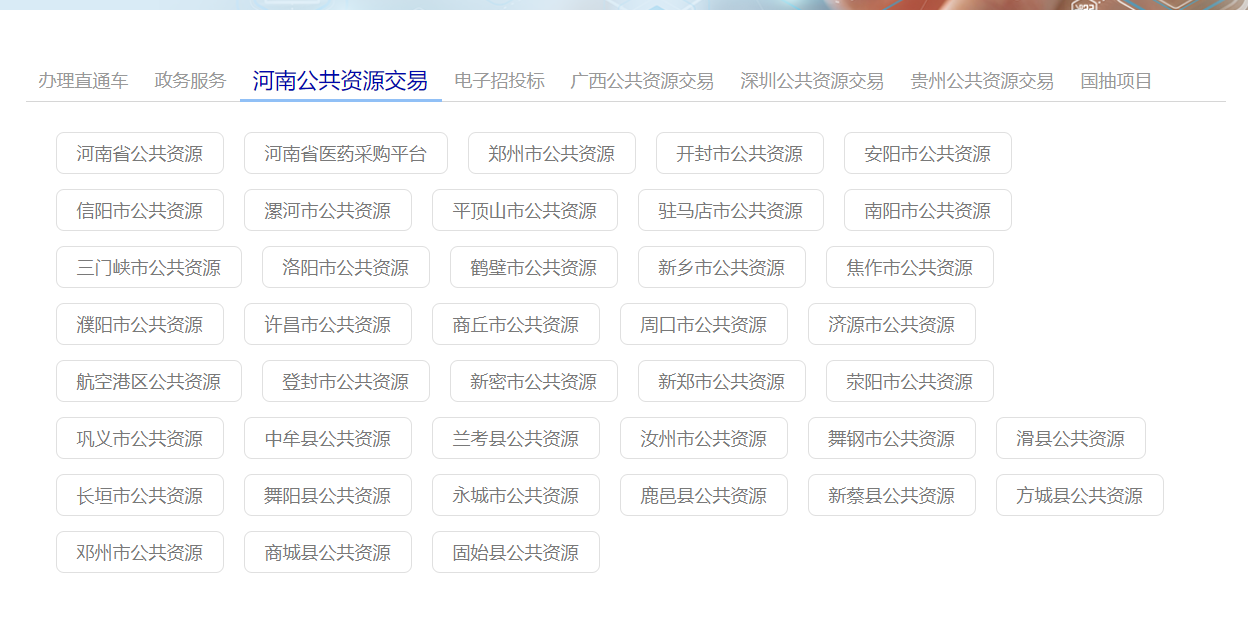This screenshot has width=1248, height=622.
Task: Click the 开封市公共资源 button
Action: point(740,154)
